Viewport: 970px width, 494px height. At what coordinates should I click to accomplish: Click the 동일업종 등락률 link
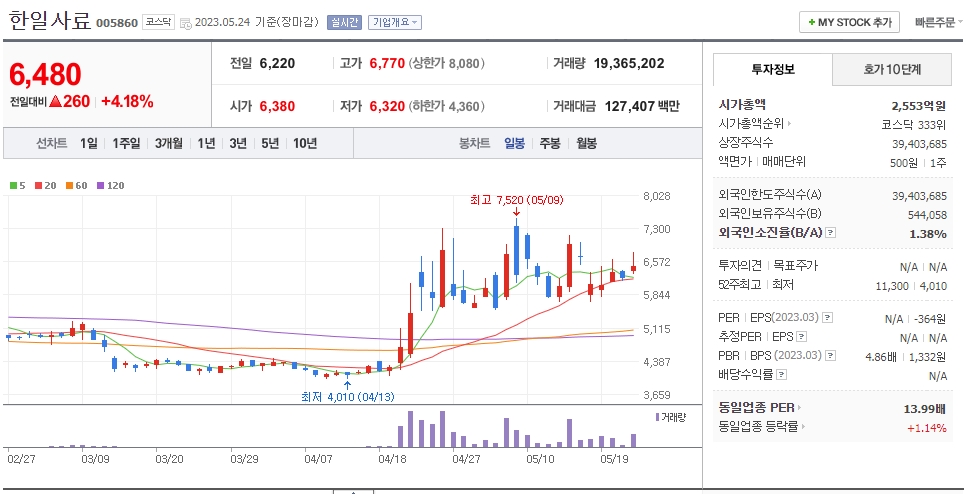[758, 427]
